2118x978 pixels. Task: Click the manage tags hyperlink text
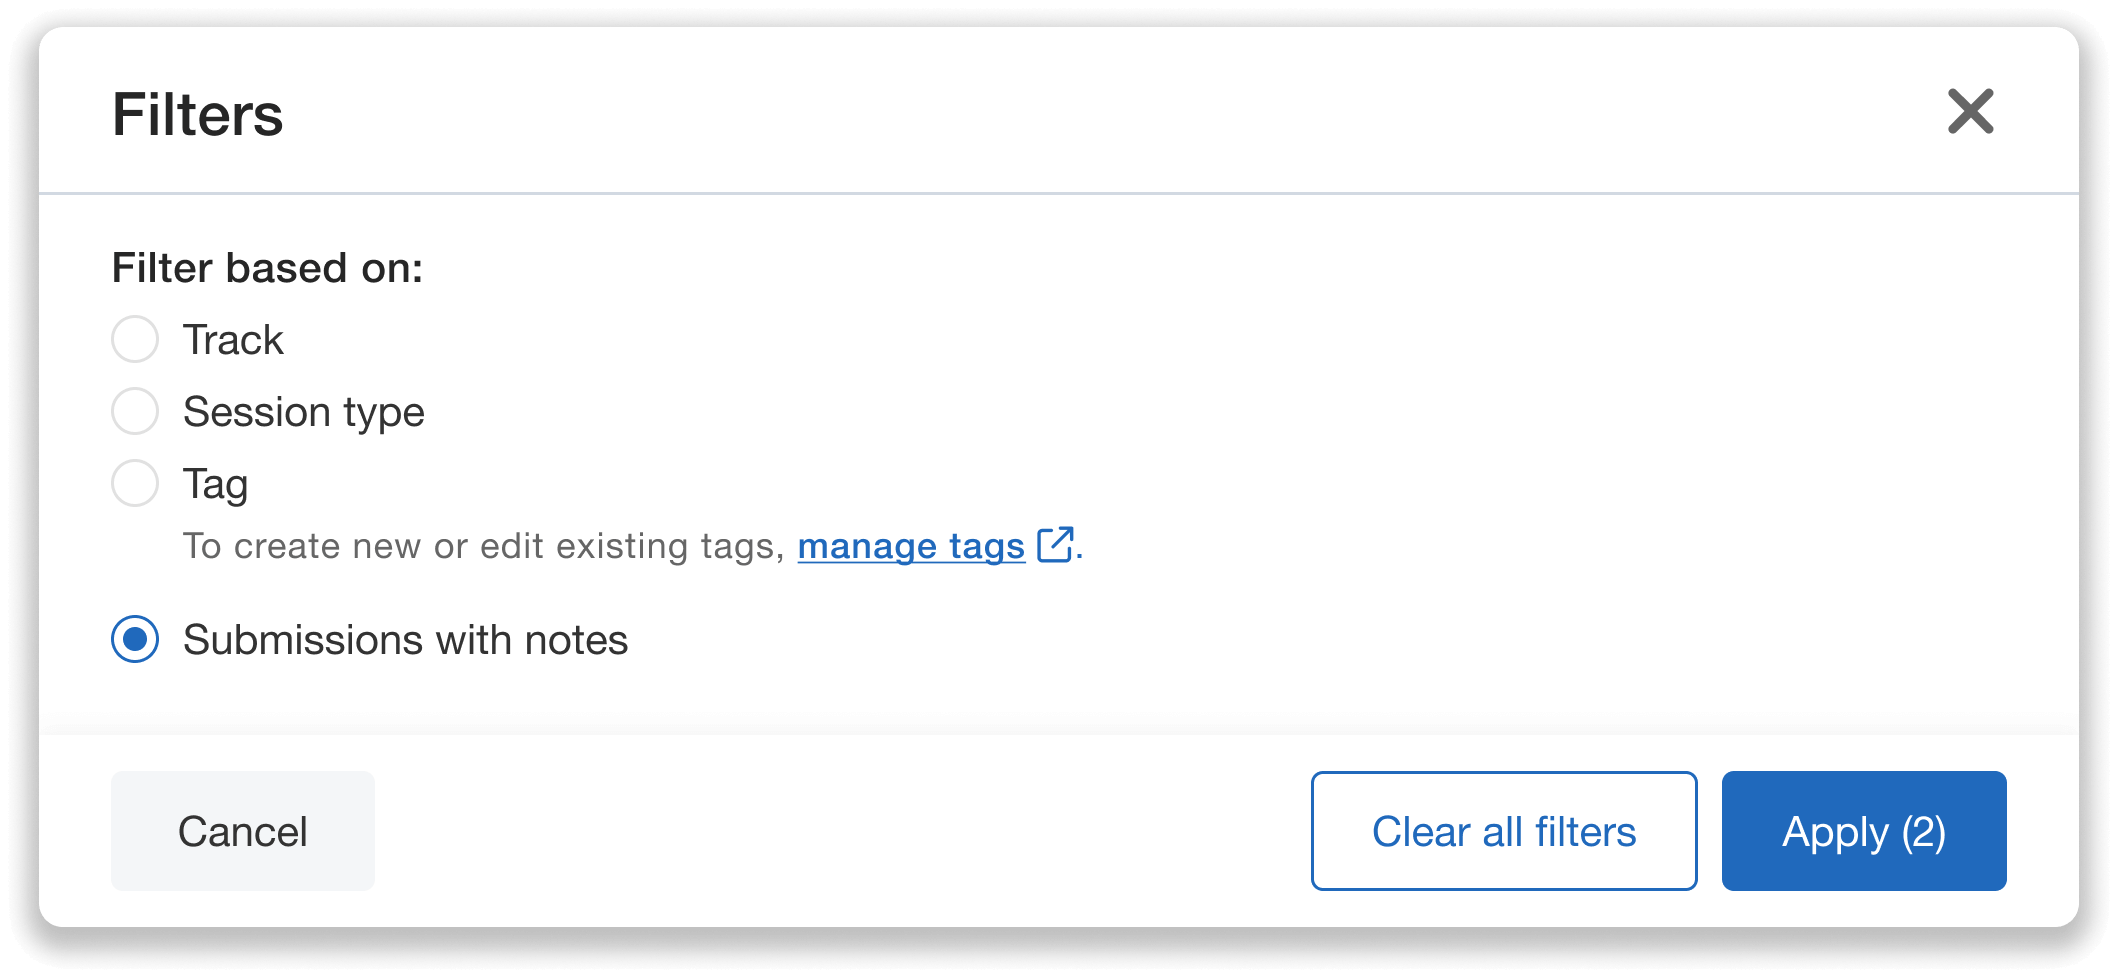[x=910, y=546]
